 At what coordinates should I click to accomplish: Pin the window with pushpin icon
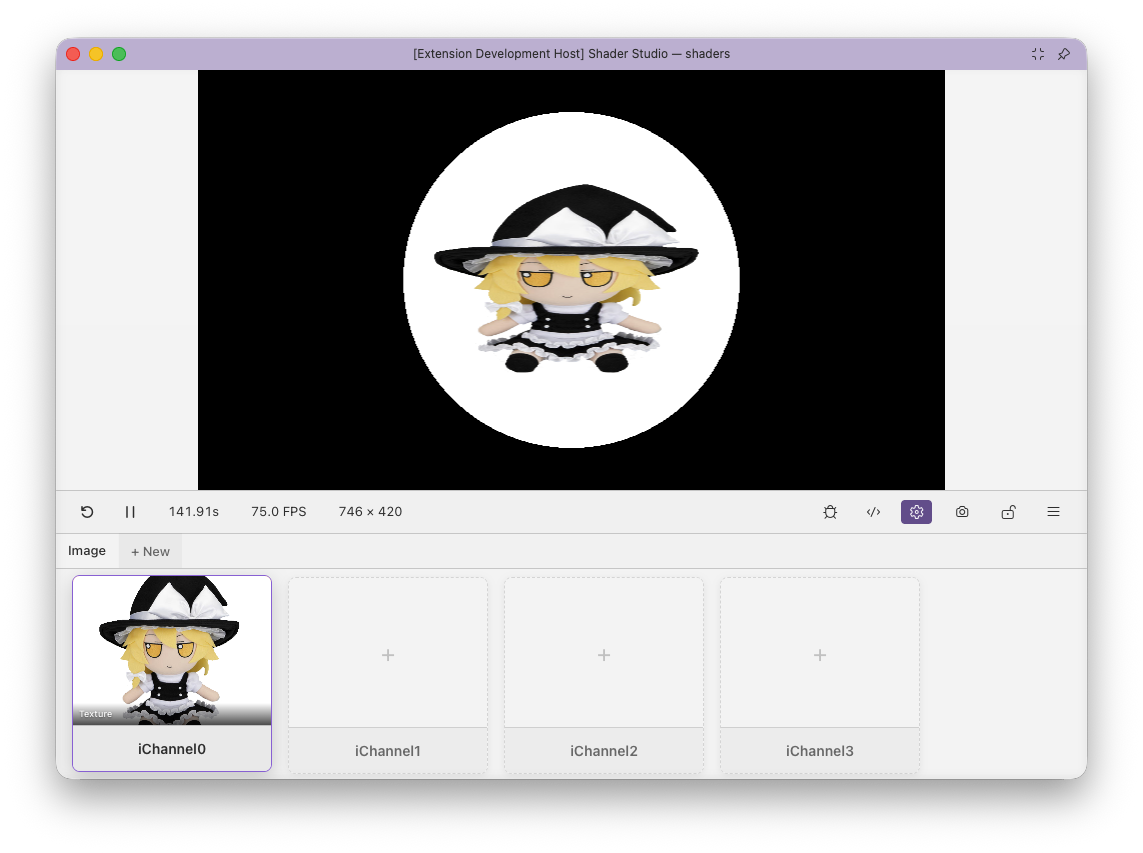[x=1064, y=54]
